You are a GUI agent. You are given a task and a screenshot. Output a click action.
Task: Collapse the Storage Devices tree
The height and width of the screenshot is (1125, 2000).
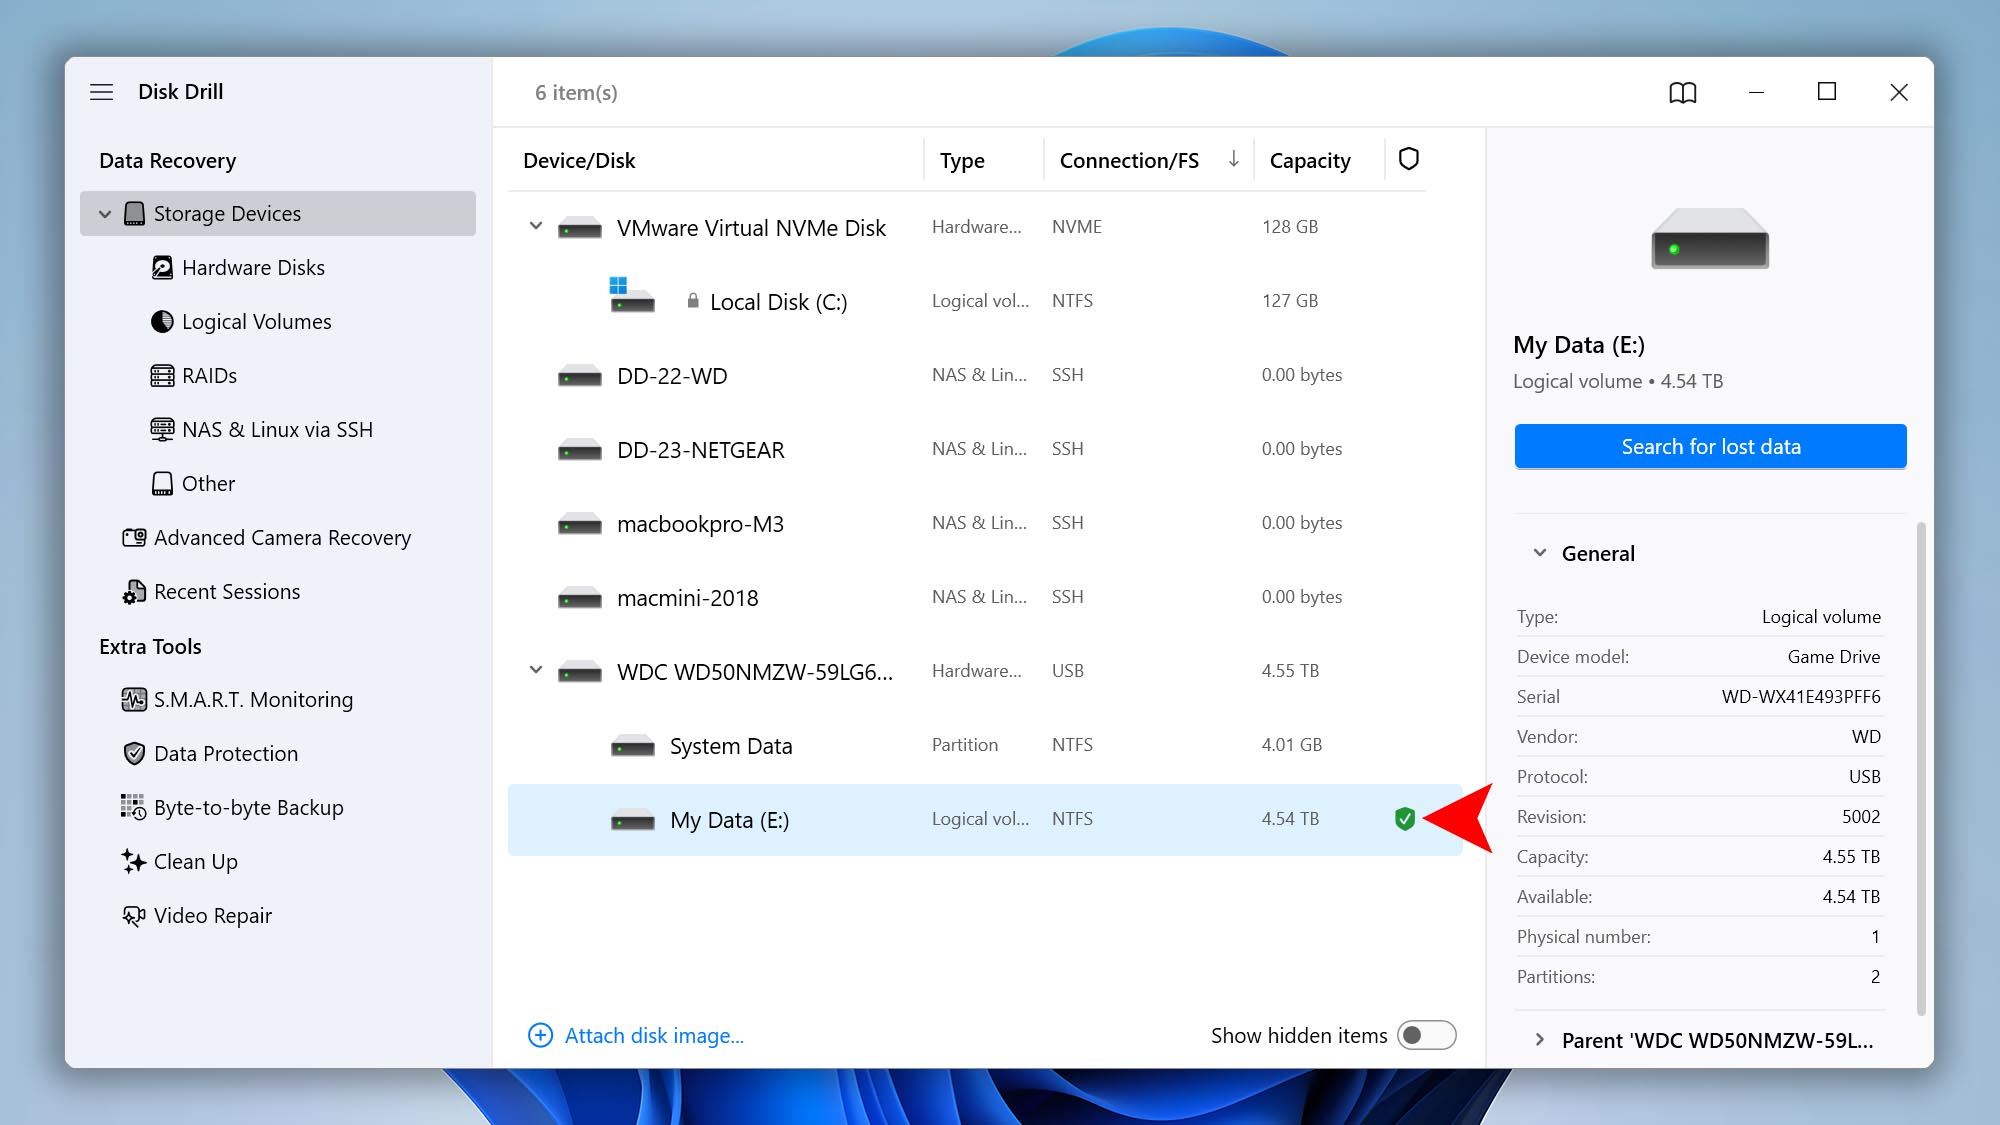pyautogui.click(x=105, y=214)
